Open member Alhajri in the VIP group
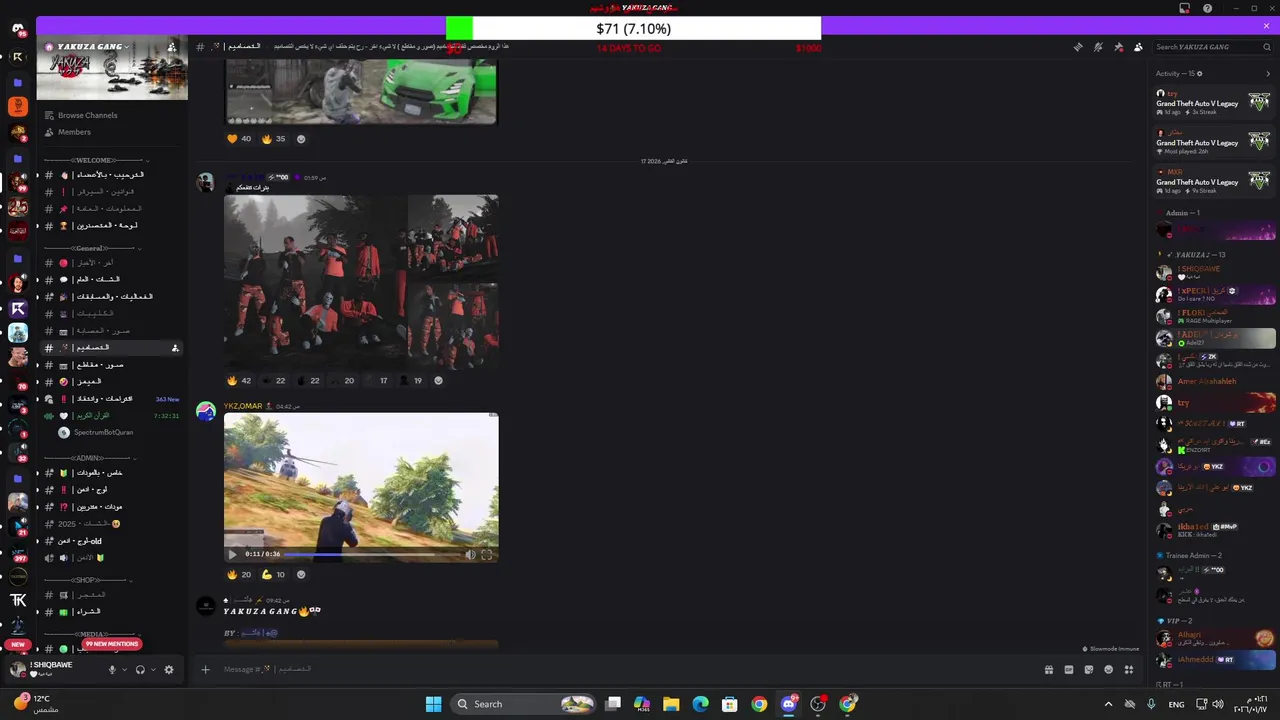The width and height of the screenshot is (1280, 720). (x=1217, y=638)
